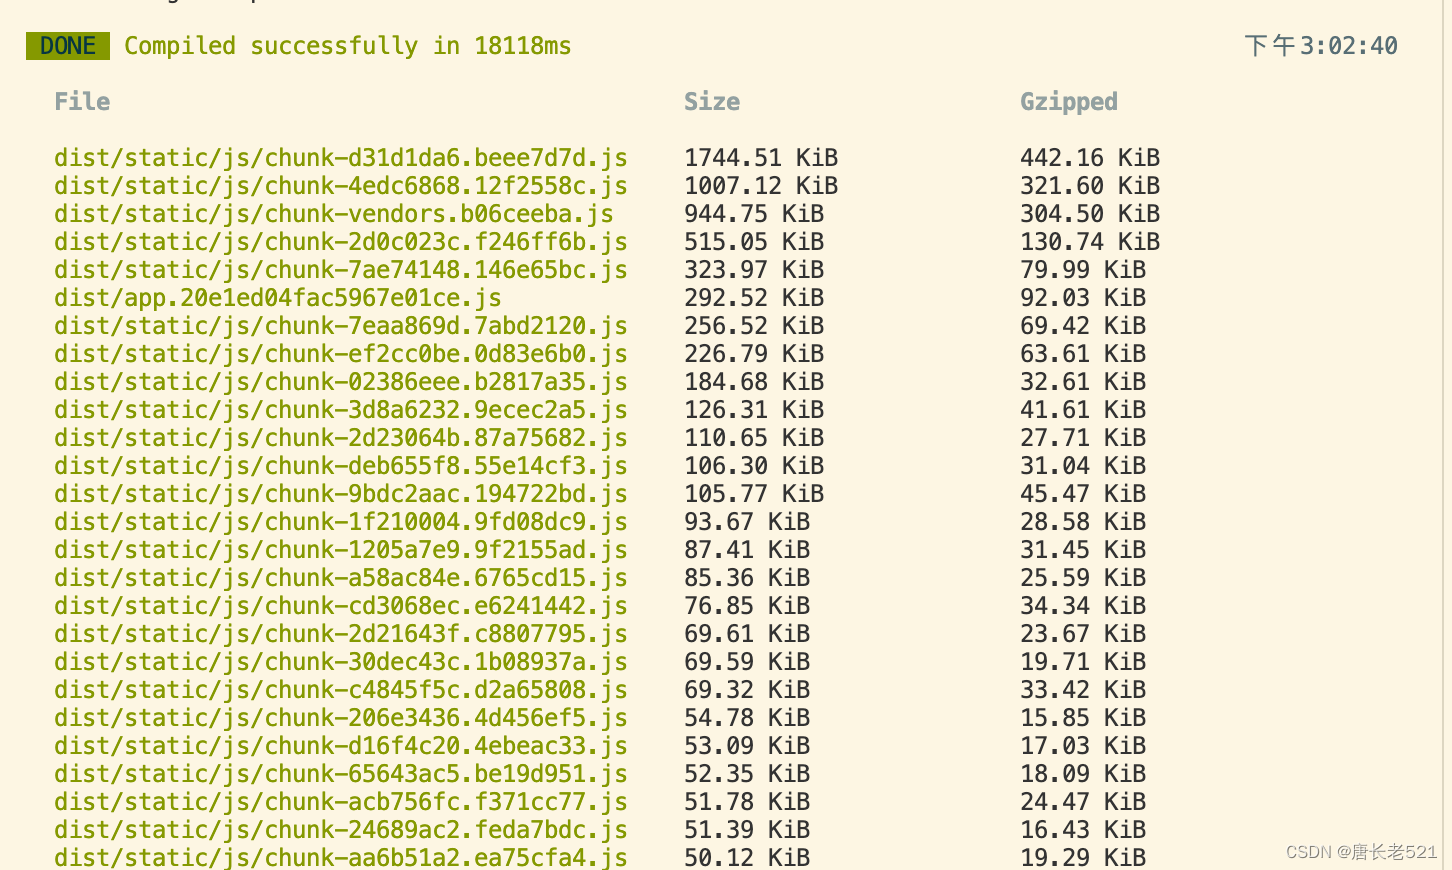
Task: Click gzipped value 130.74 KiB
Action: [1090, 242]
